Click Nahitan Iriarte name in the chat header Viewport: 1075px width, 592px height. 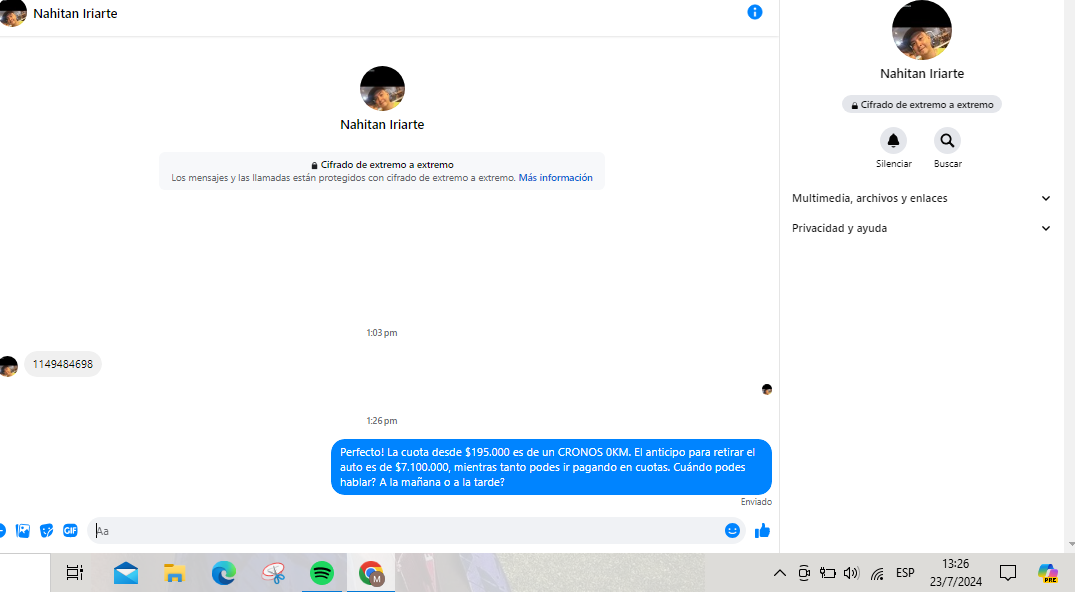pos(75,14)
